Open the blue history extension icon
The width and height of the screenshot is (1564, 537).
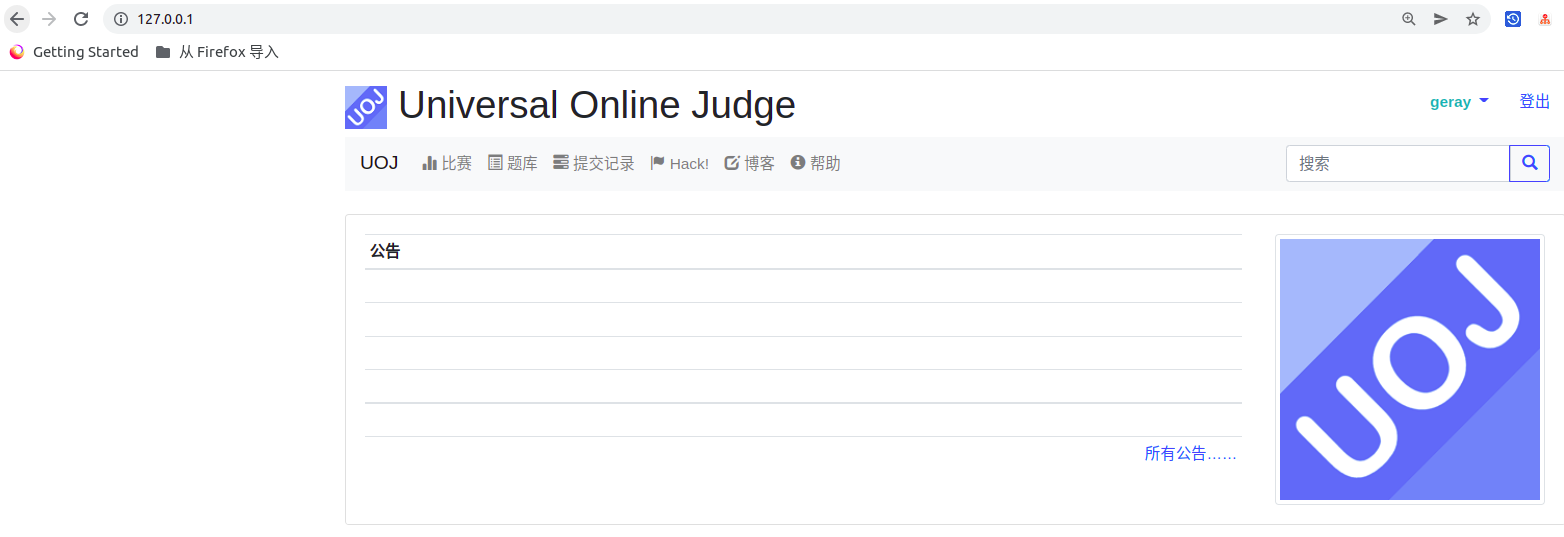tap(1513, 19)
